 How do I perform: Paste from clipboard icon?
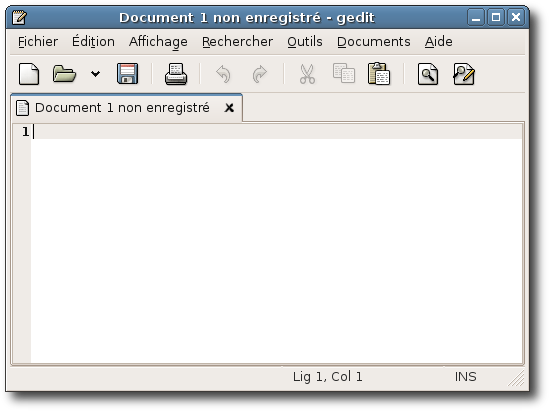(x=379, y=74)
